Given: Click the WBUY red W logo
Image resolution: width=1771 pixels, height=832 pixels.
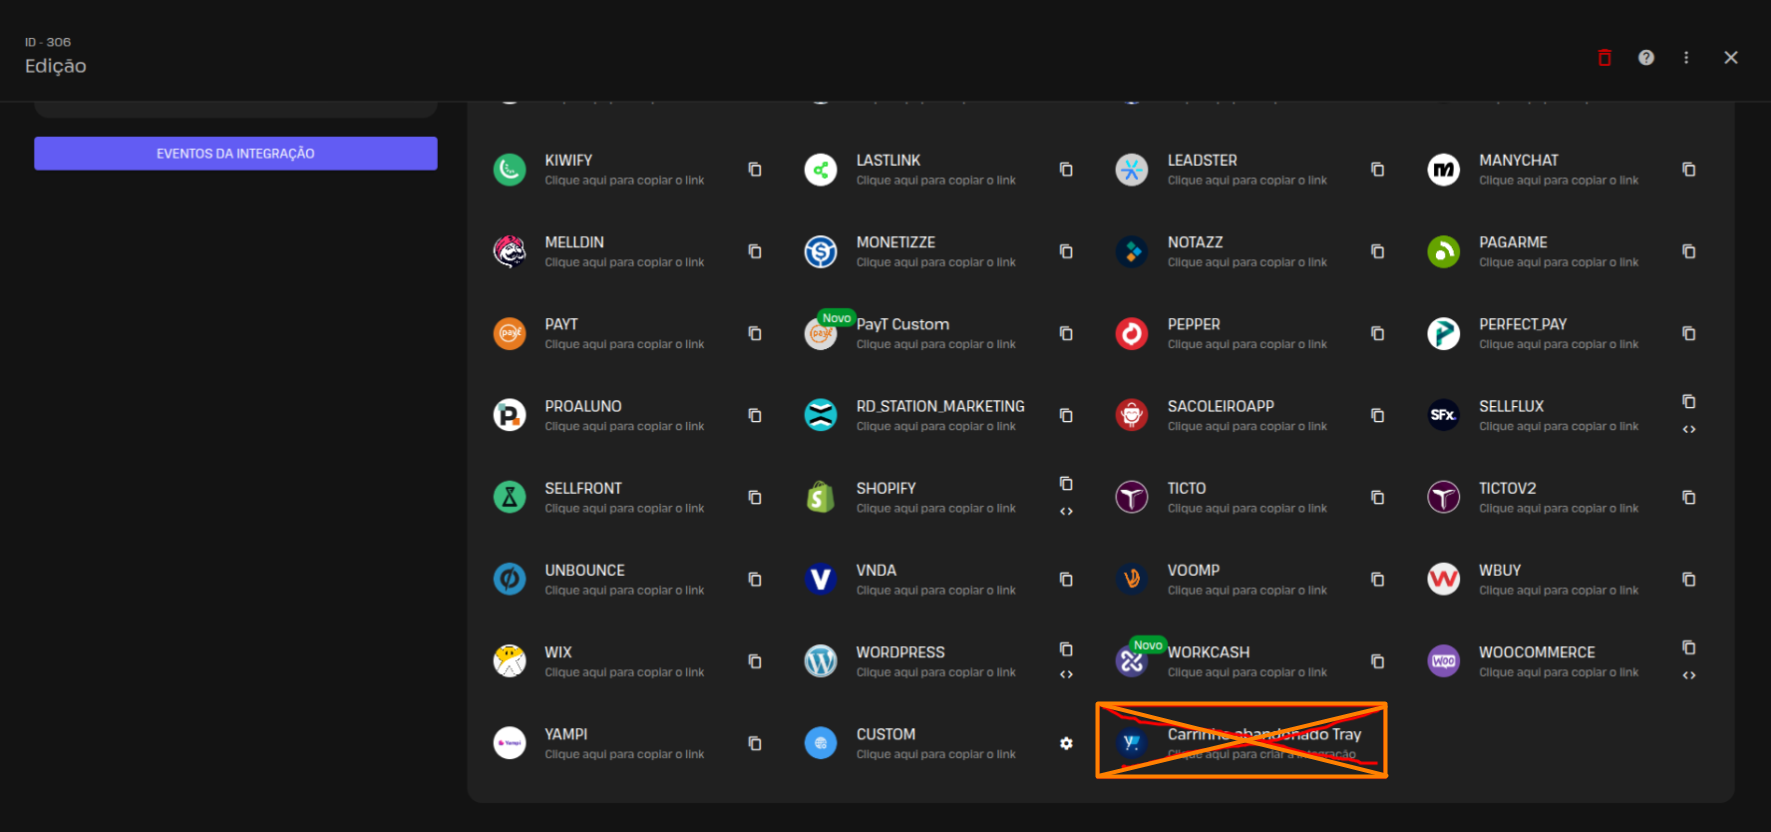Looking at the screenshot, I should pyautogui.click(x=1444, y=579).
